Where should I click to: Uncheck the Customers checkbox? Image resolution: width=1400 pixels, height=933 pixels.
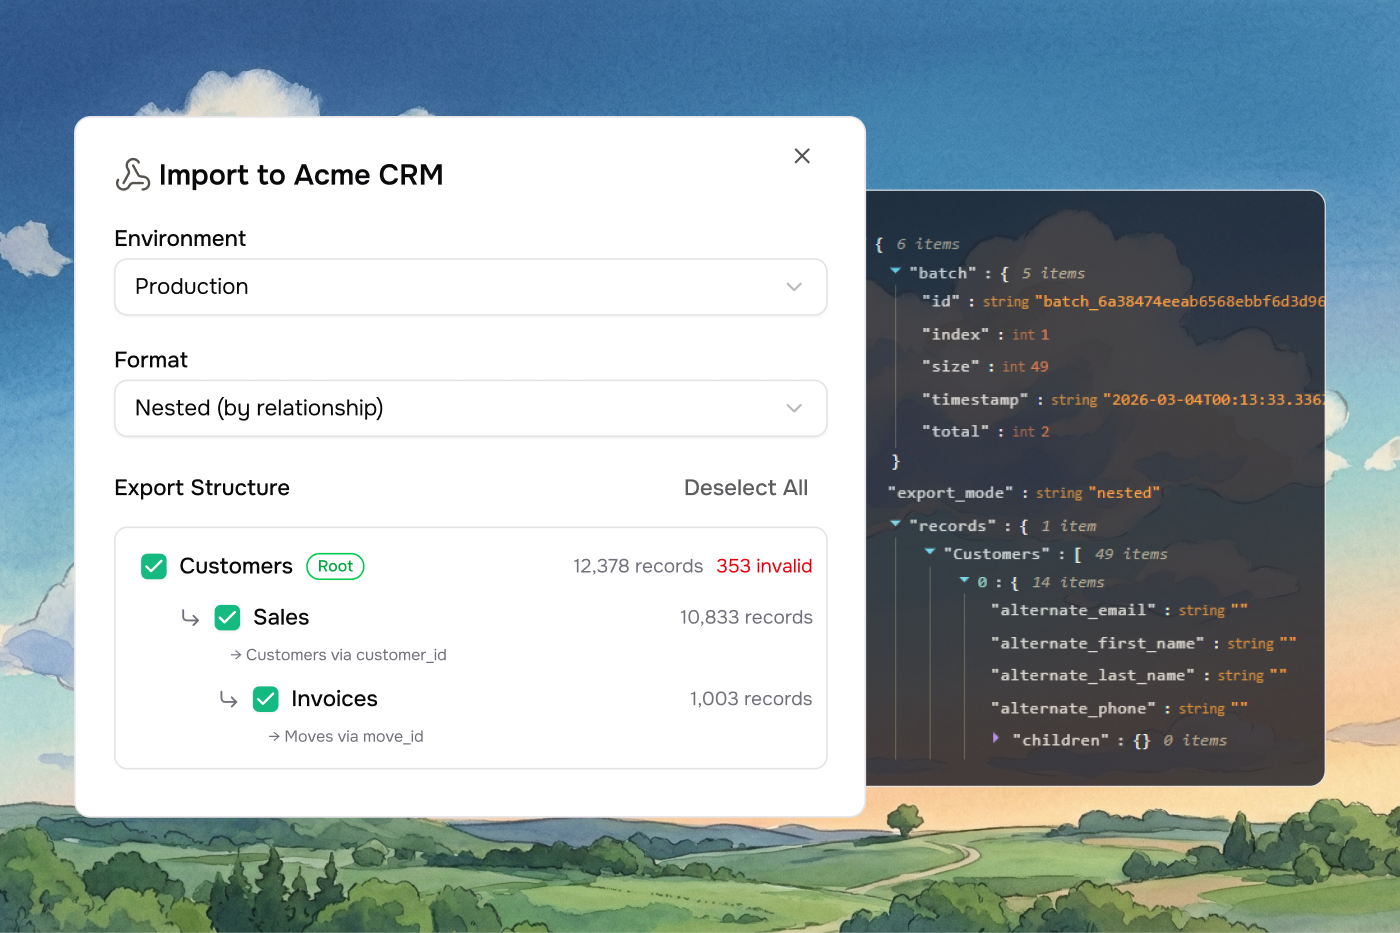pyautogui.click(x=154, y=566)
